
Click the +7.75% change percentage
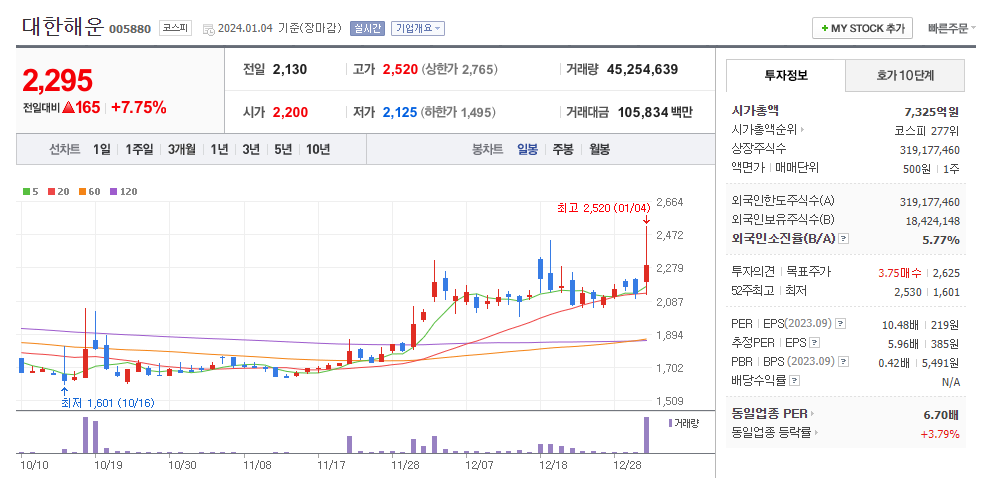(x=139, y=108)
